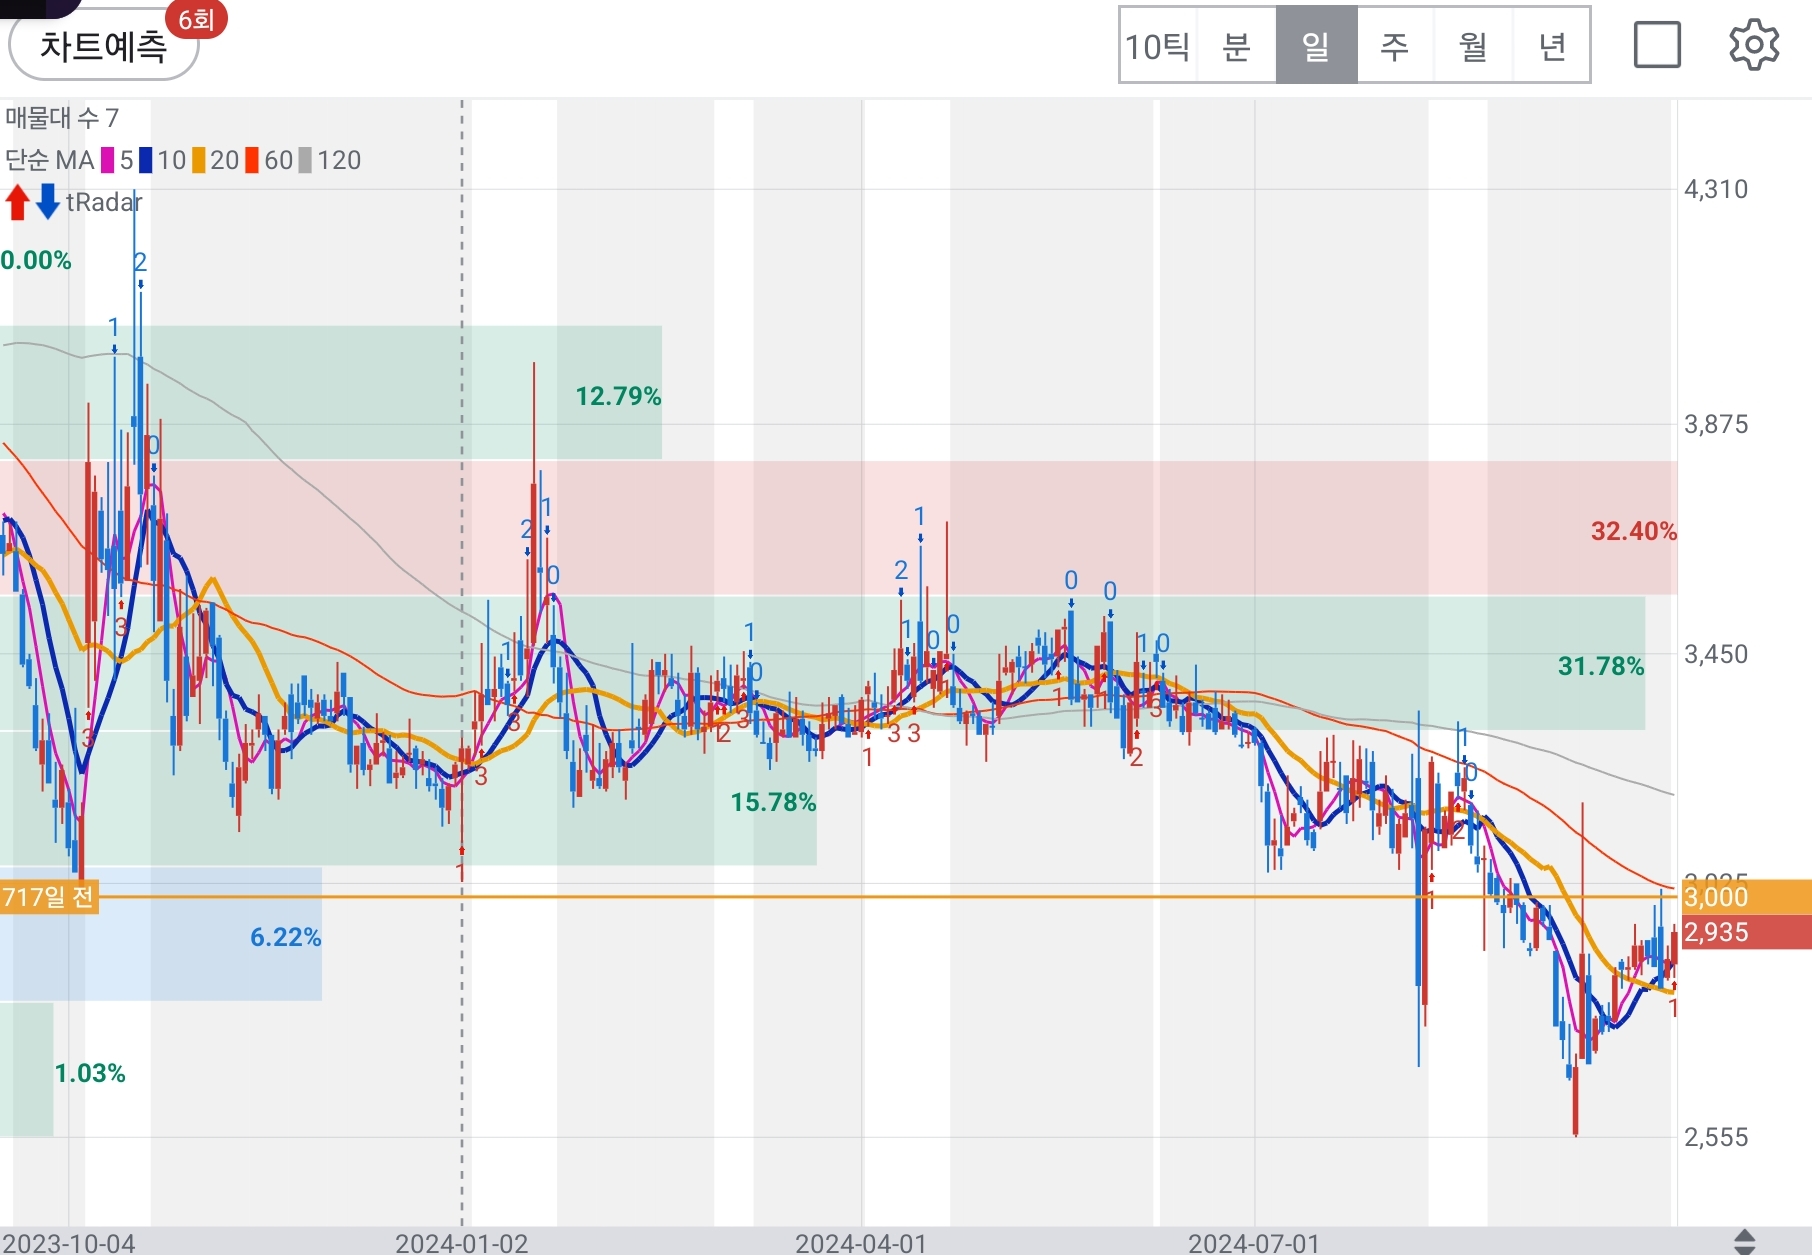
Task: Tap the blue MA 10 color swatch
Action: click(x=146, y=160)
